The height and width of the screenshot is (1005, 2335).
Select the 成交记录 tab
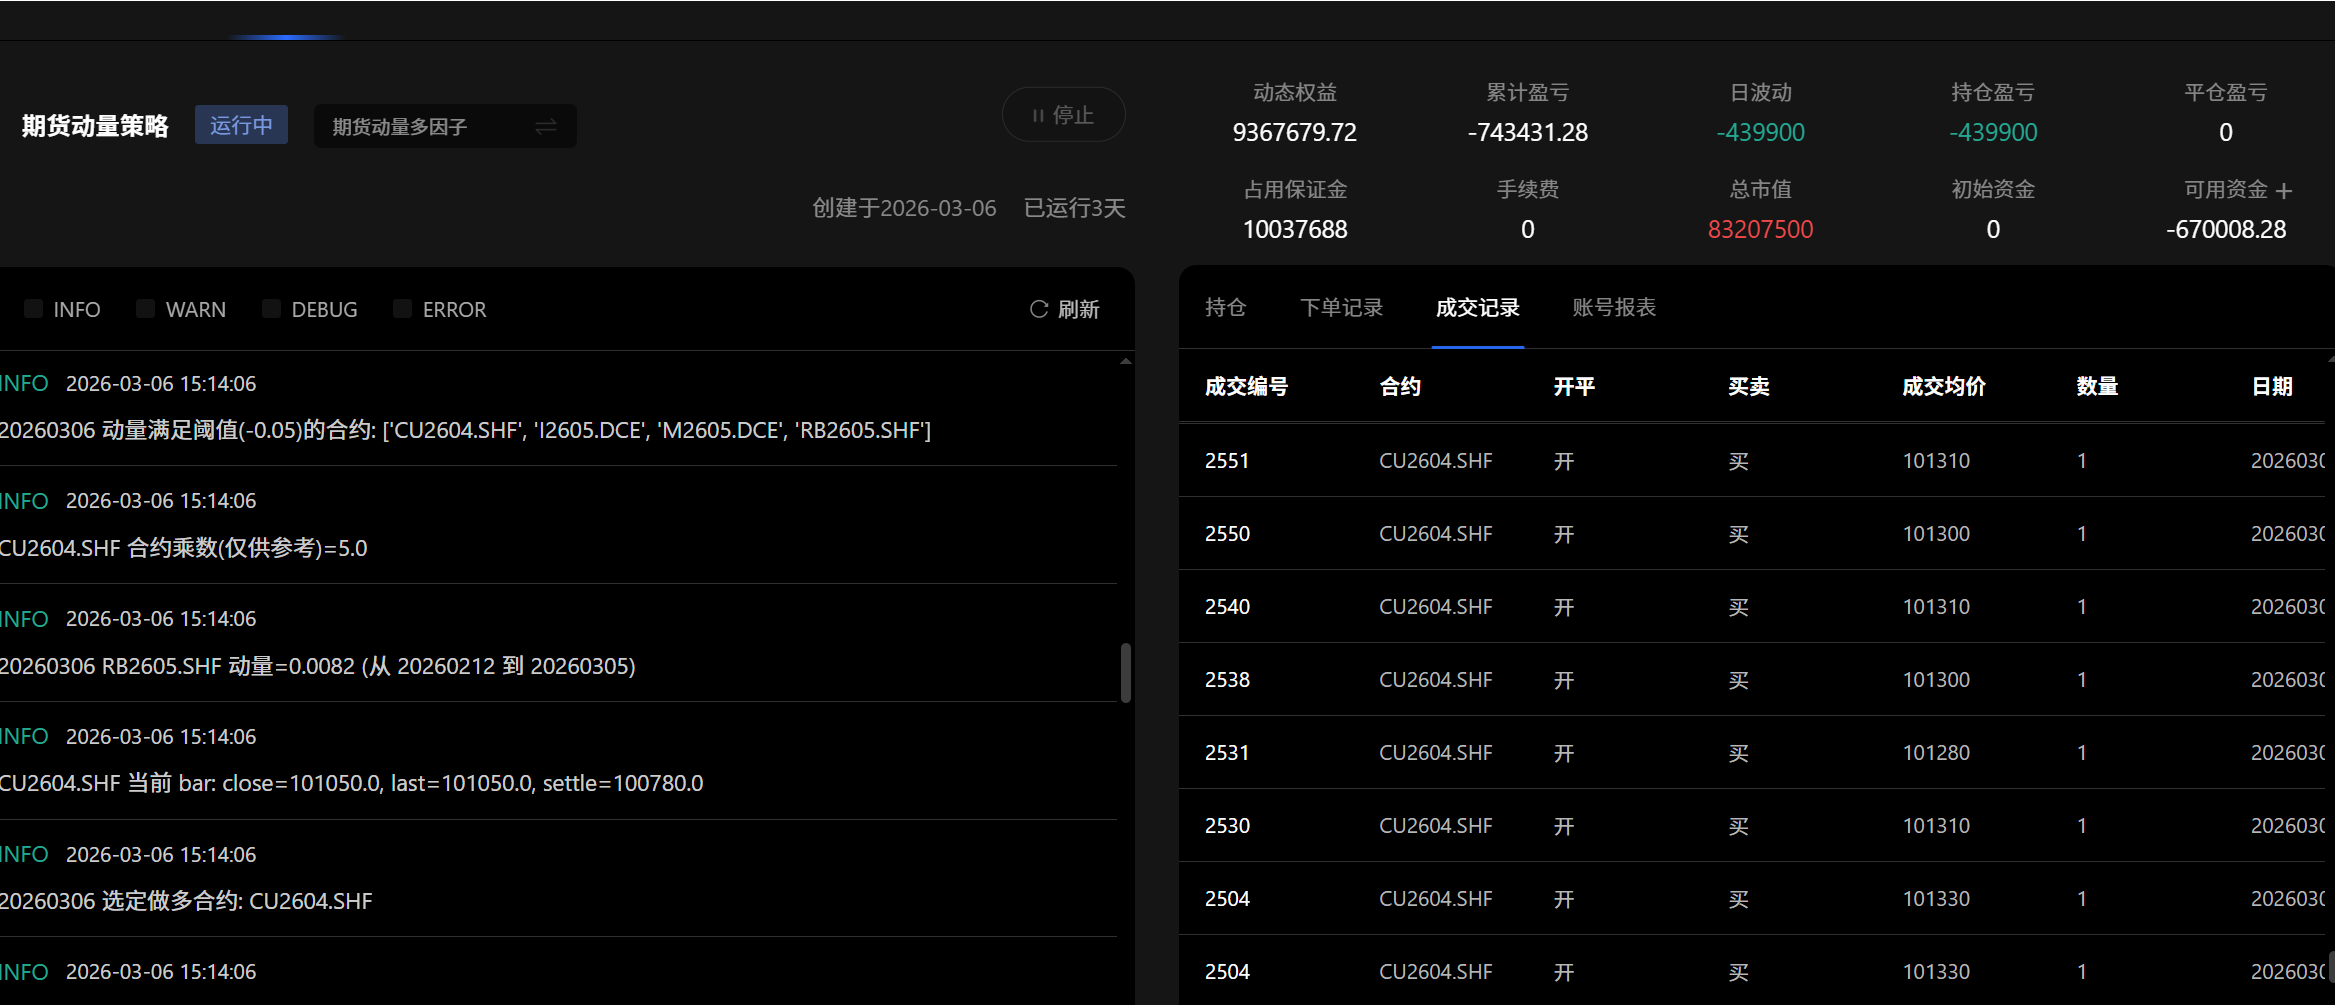1477,307
